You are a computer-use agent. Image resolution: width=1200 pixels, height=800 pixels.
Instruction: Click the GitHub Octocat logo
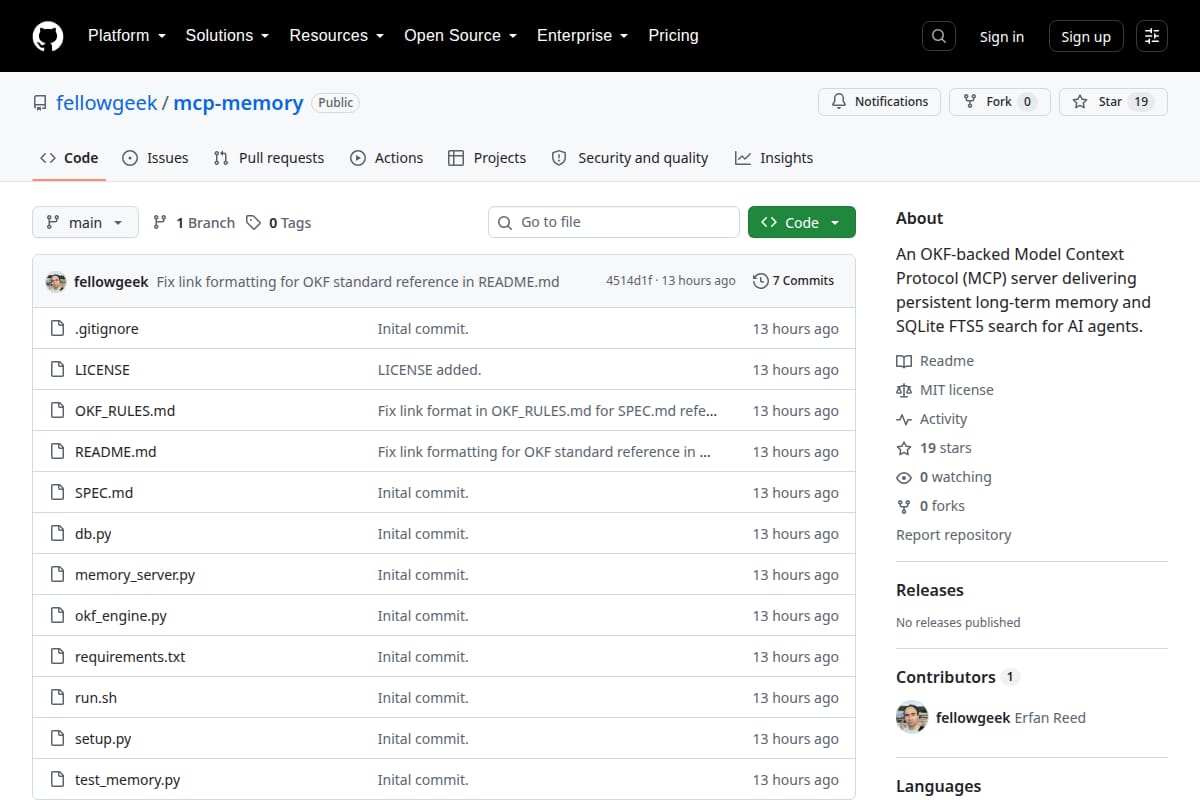[x=48, y=36]
